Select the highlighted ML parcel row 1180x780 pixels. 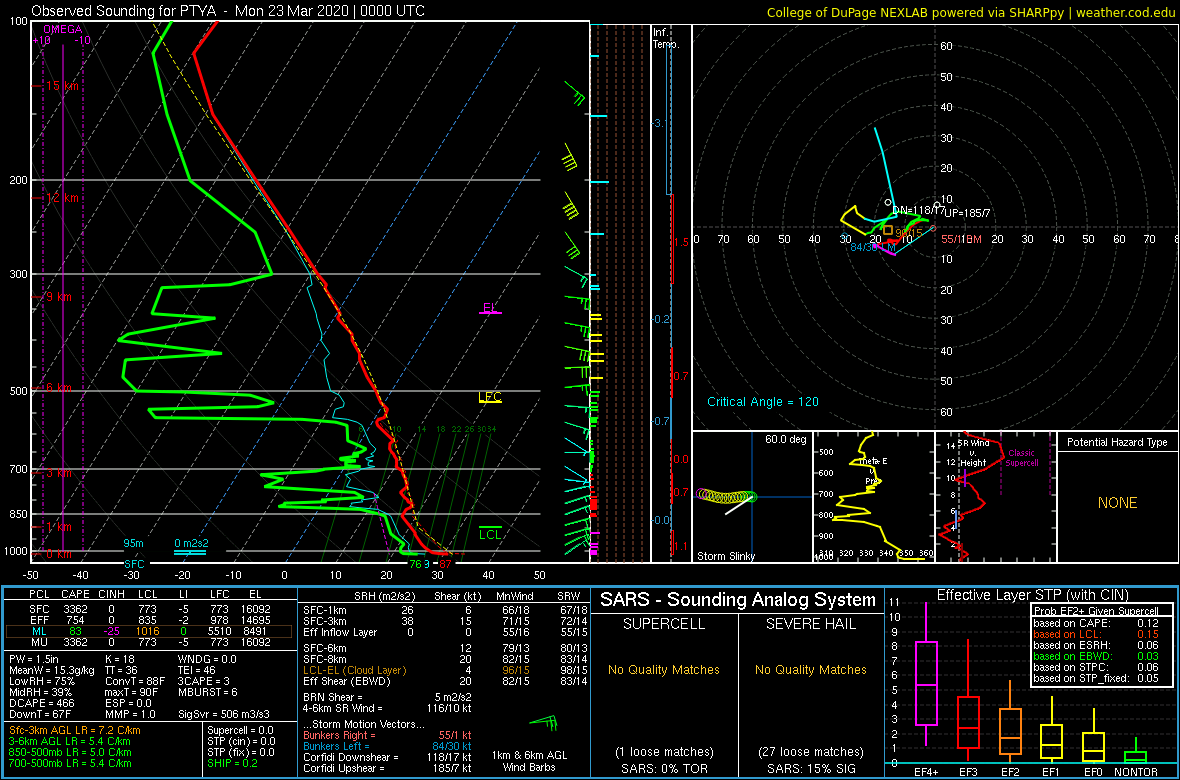(150, 630)
